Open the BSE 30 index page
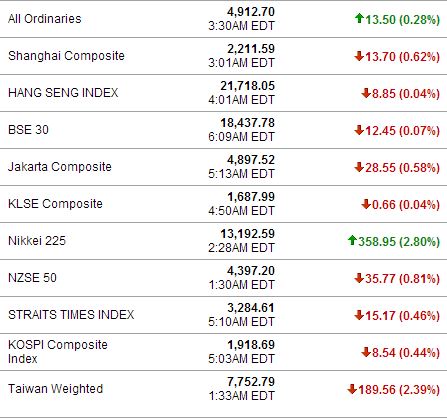Image resolution: width=447 pixels, height=419 pixels. 28,130
